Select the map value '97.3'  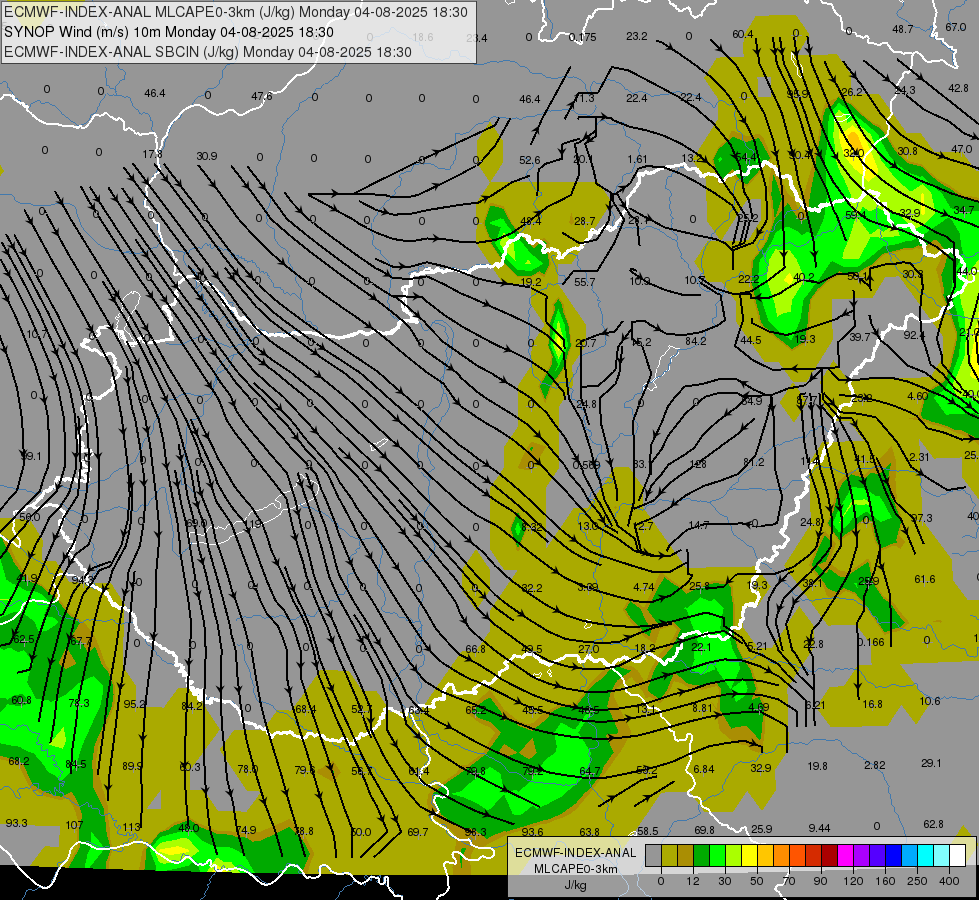point(922,518)
